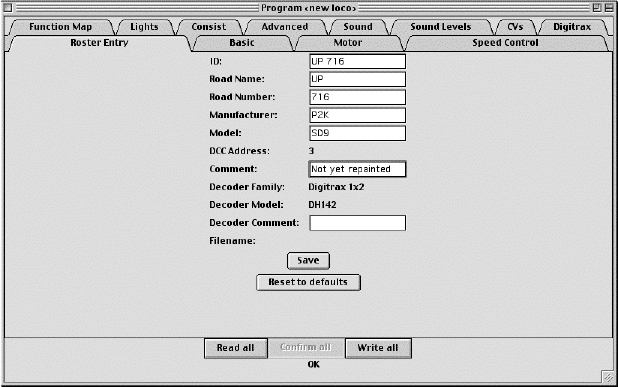Open the Digitrax tab
This screenshot has height=387, width=618.
(x=572, y=27)
